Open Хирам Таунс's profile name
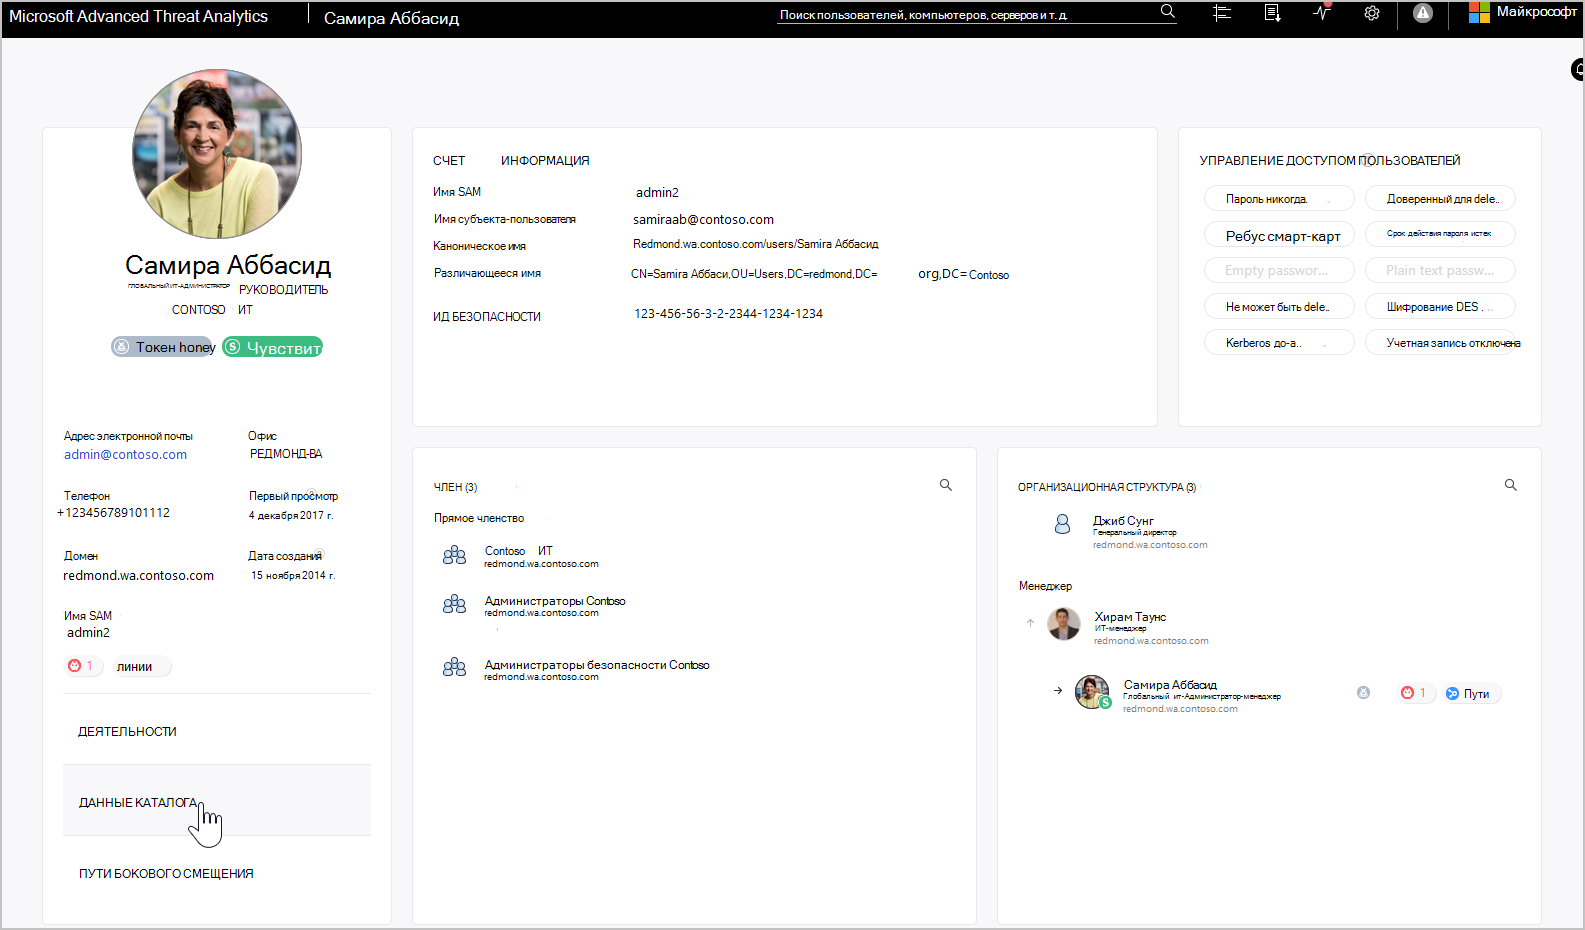This screenshot has width=1585, height=930. click(1130, 617)
